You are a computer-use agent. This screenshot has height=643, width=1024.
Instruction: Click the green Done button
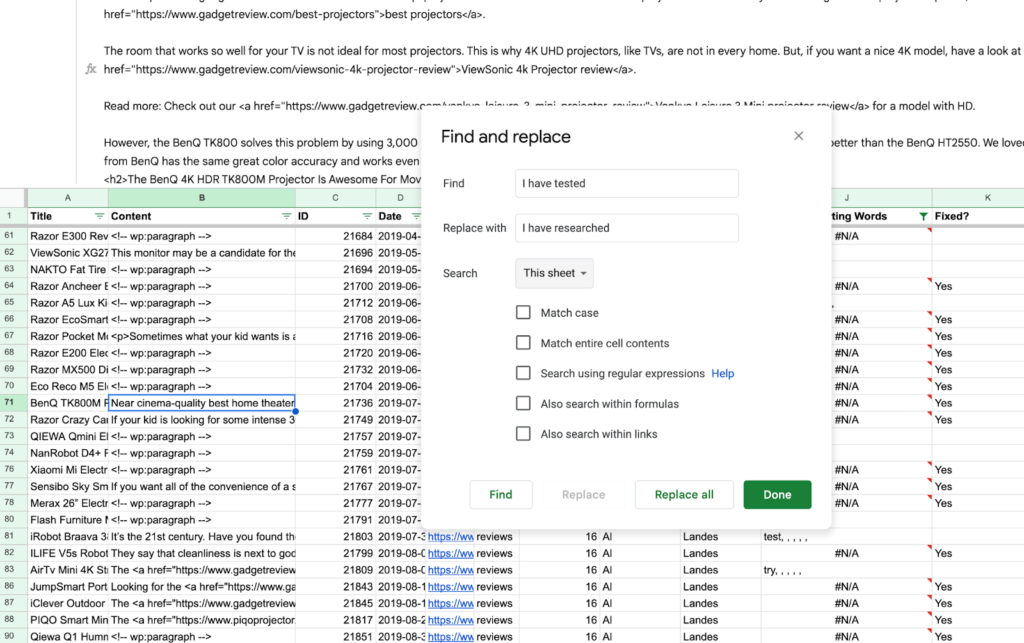click(777, 495)
